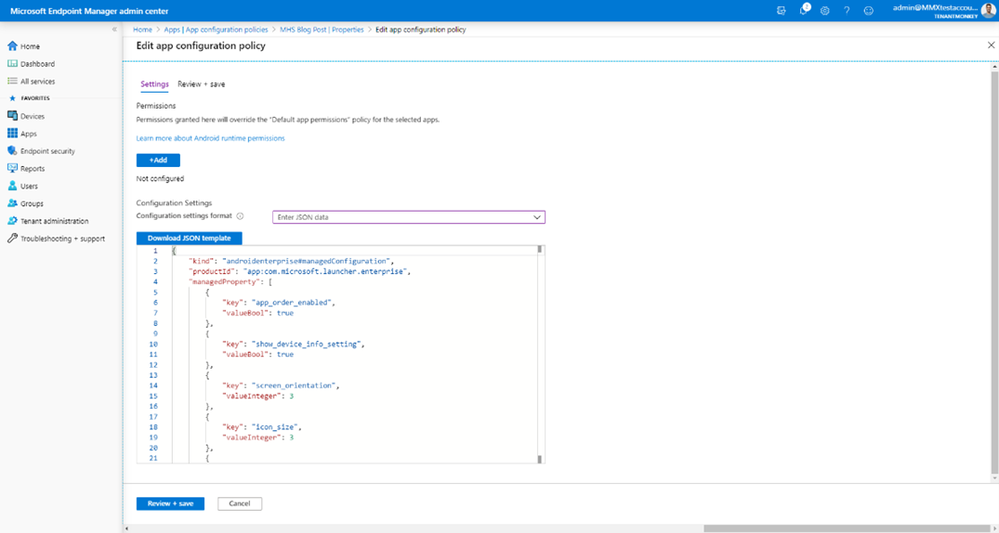The image size is (999, 533).
Task: Select the Settings tab
Action: (x=154, y=84)
